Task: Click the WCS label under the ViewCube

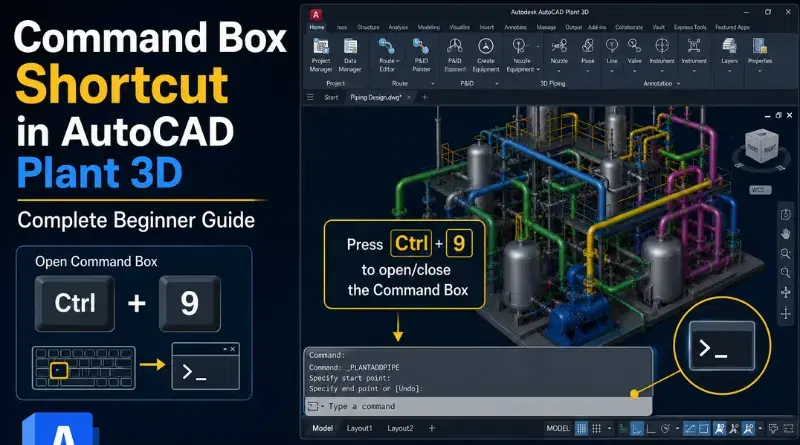Action: click(760, 190)
